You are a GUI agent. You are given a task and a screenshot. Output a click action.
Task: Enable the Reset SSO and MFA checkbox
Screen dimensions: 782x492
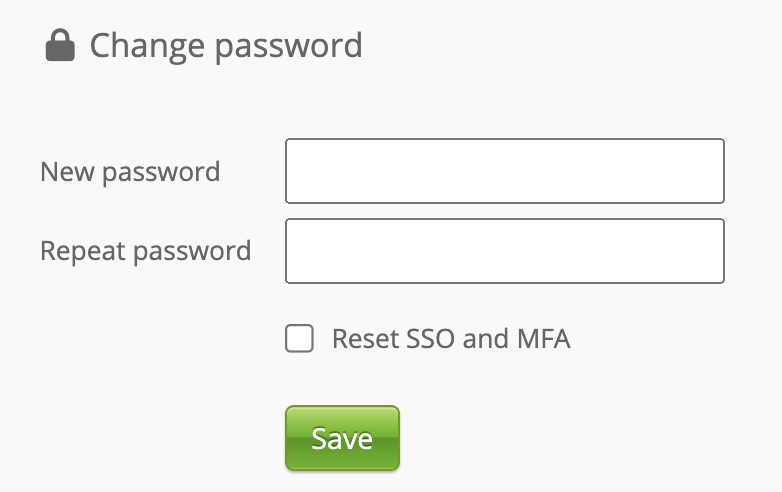300,339
